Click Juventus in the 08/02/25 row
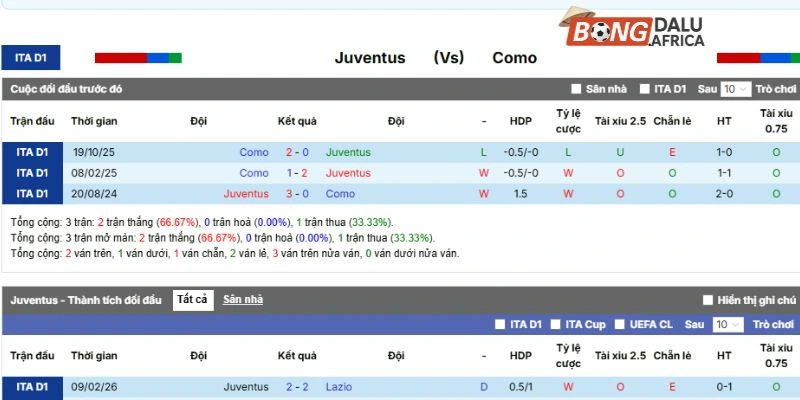The image size is (800, 400). tap(348, 173)
